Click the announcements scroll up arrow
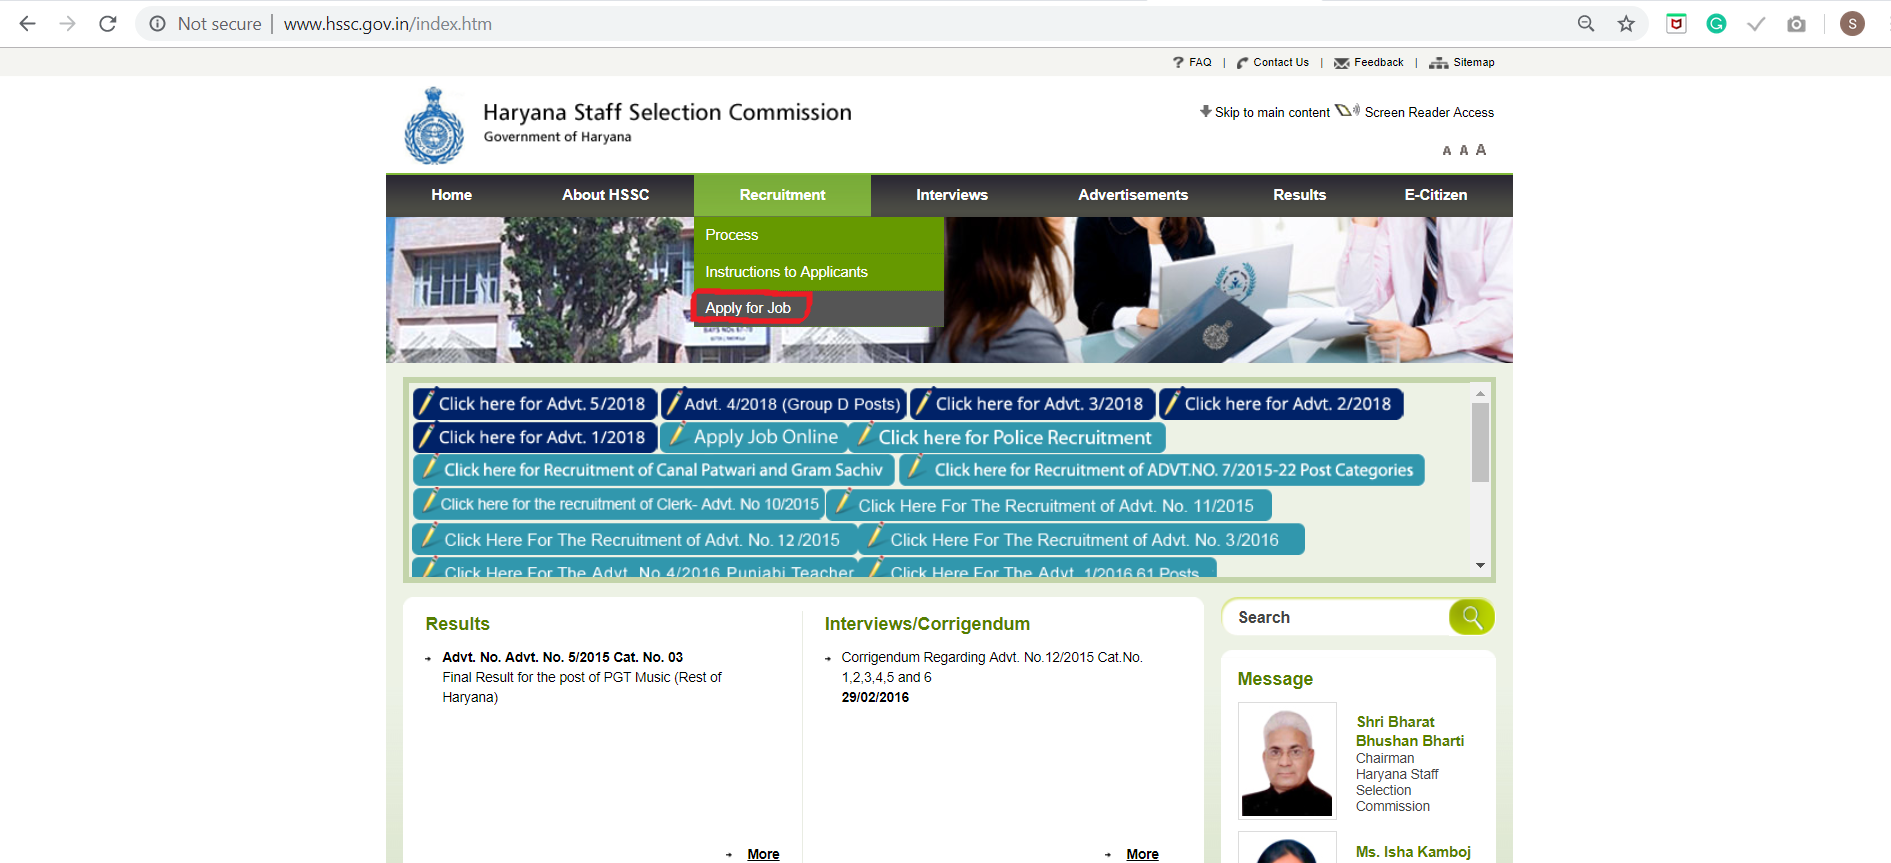 (x=1481, y=394)
